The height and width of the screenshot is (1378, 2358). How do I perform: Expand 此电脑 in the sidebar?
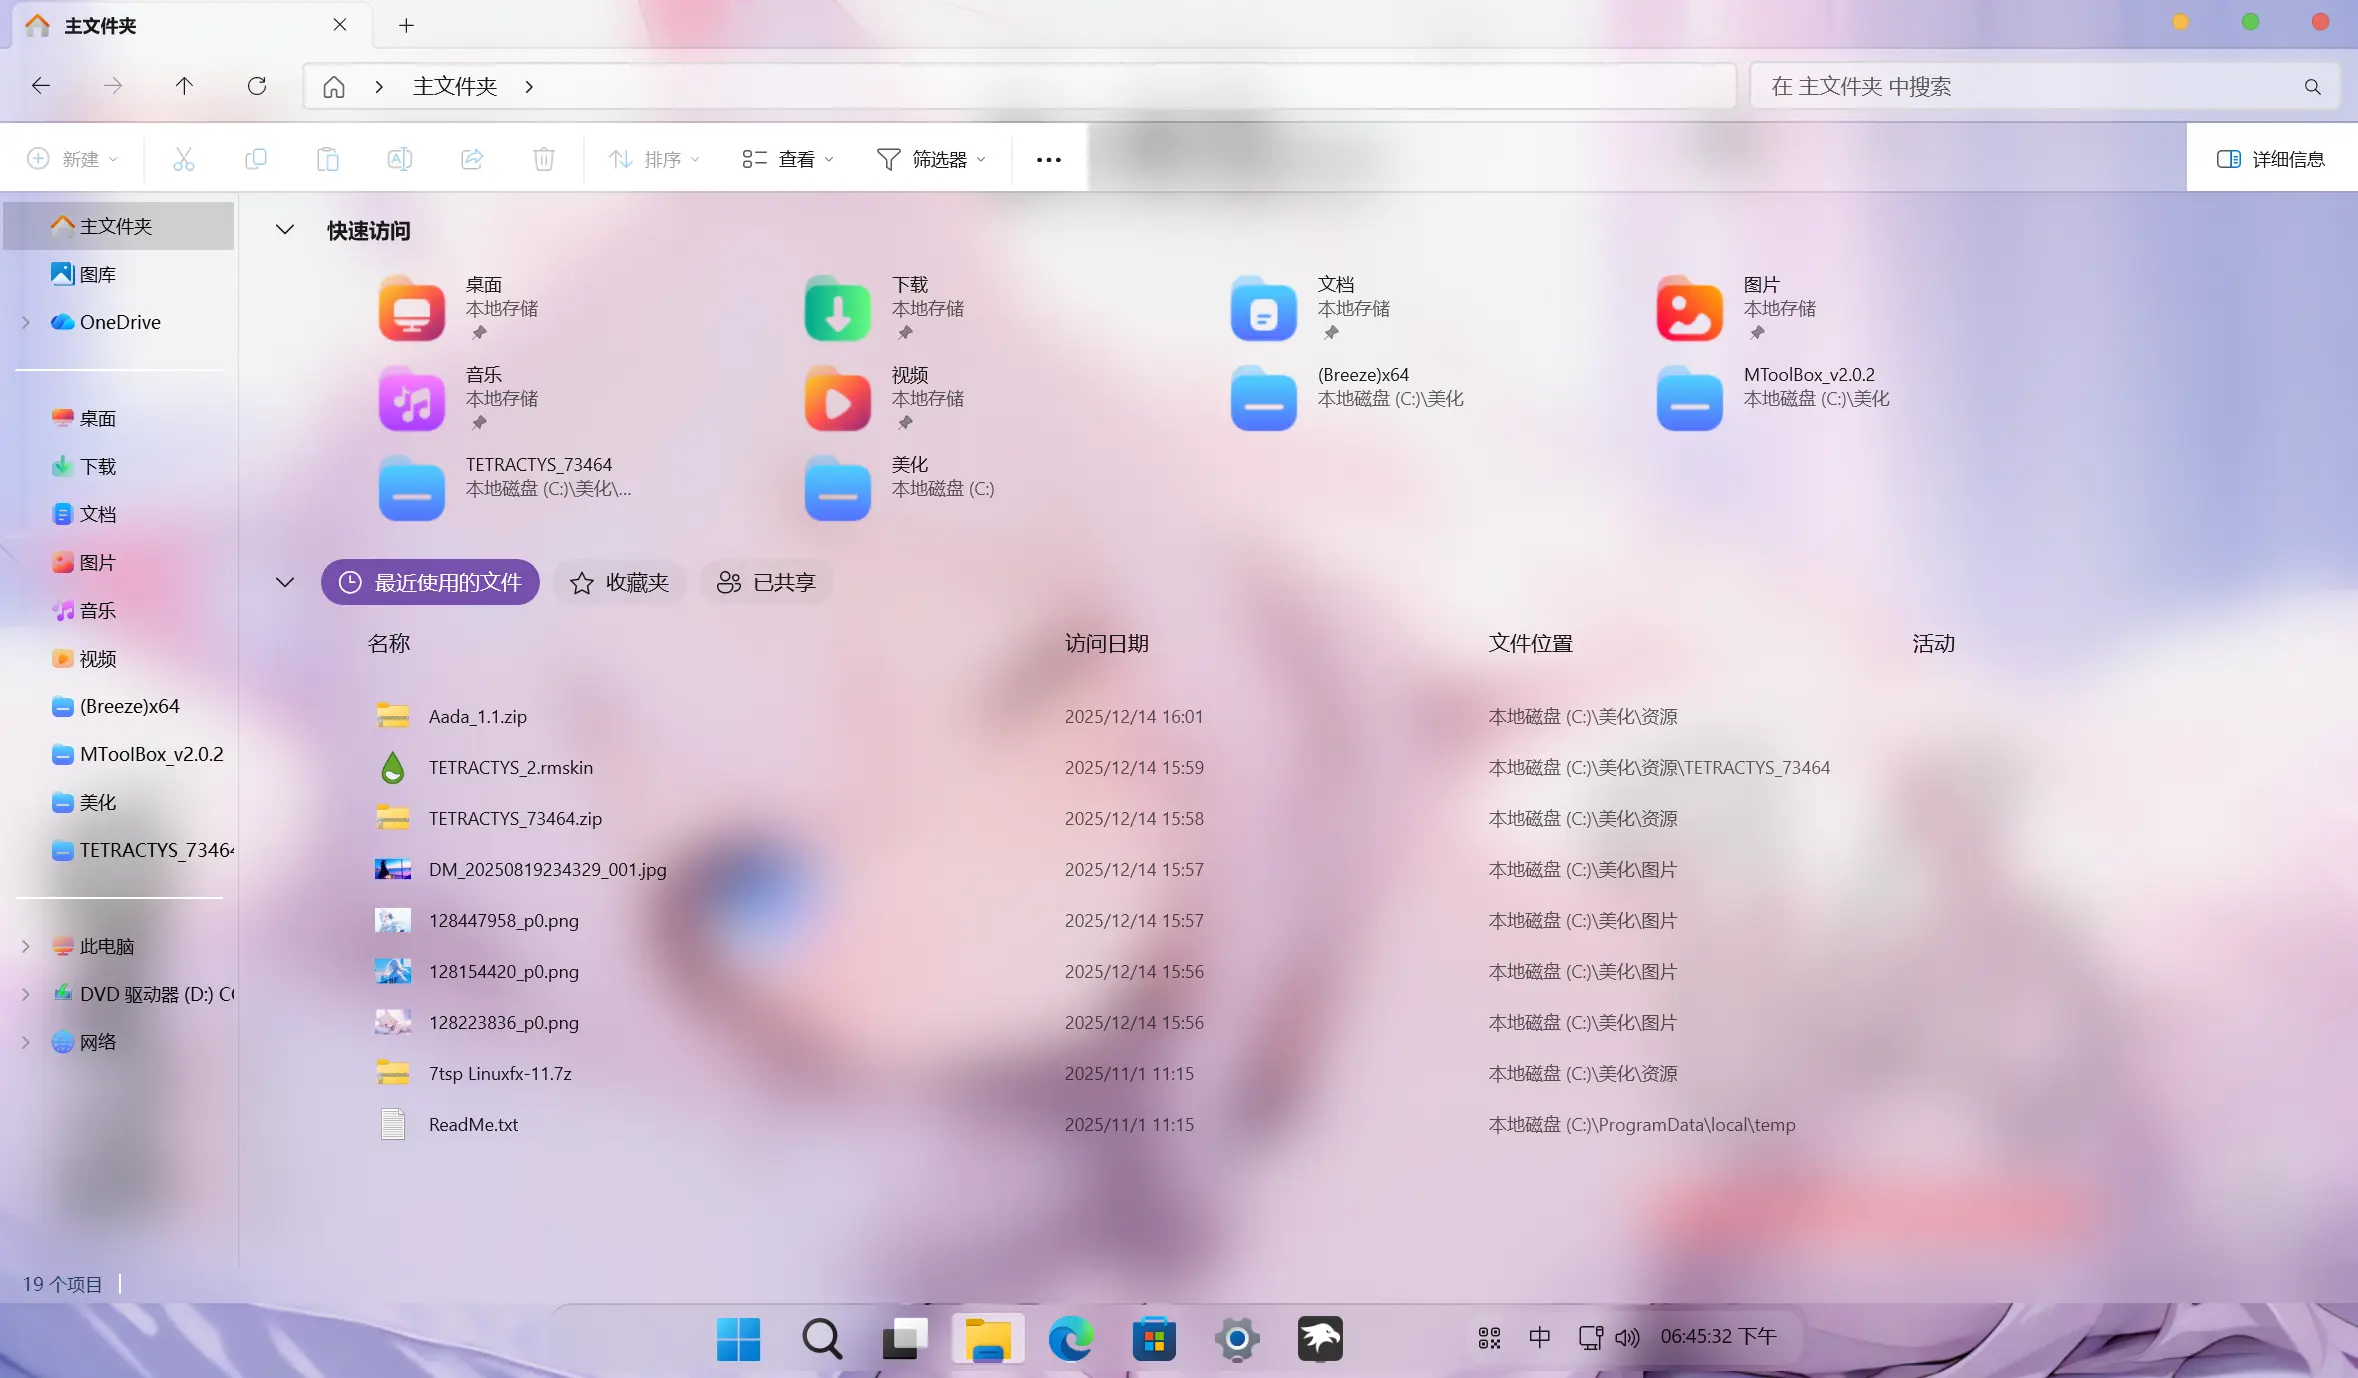point(24,945)
